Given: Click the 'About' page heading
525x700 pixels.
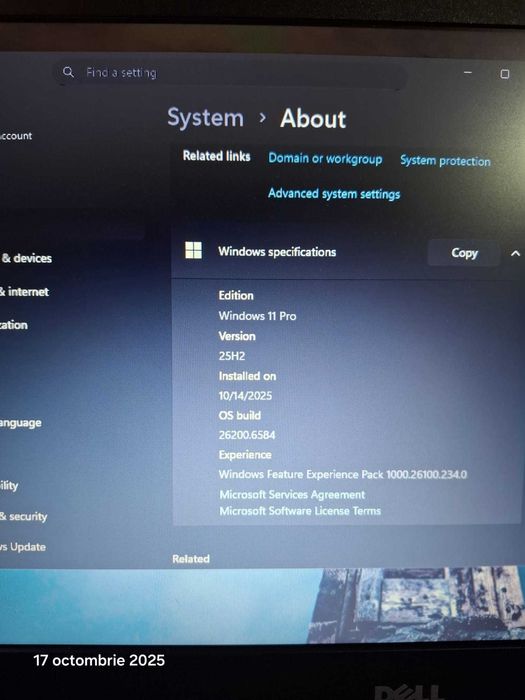Looking at the screenshot, I should [313, 119].
